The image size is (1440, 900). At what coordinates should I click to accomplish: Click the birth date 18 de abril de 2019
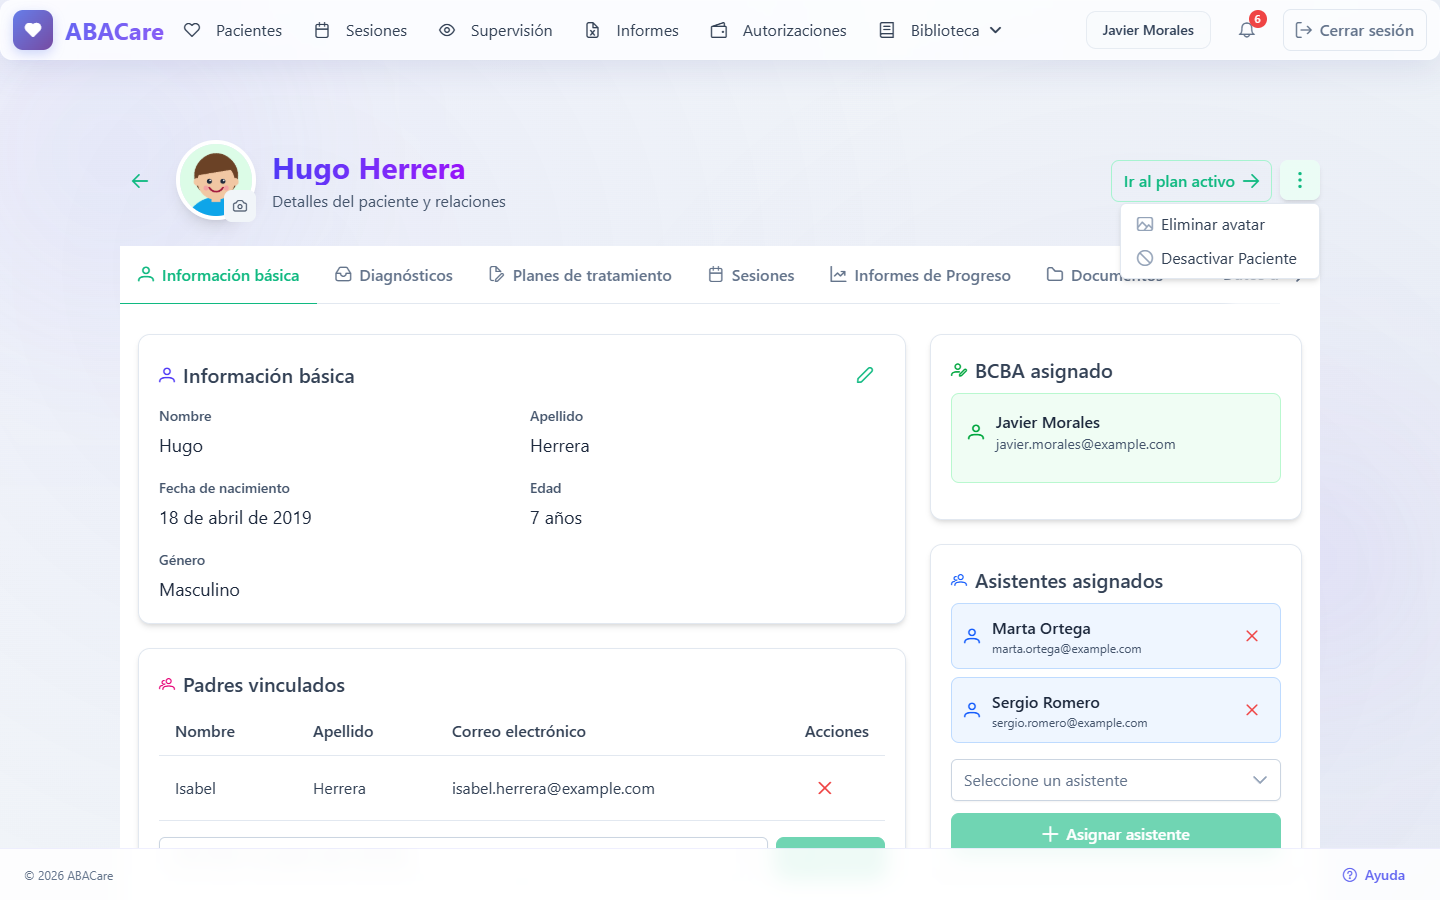point(235,518)
